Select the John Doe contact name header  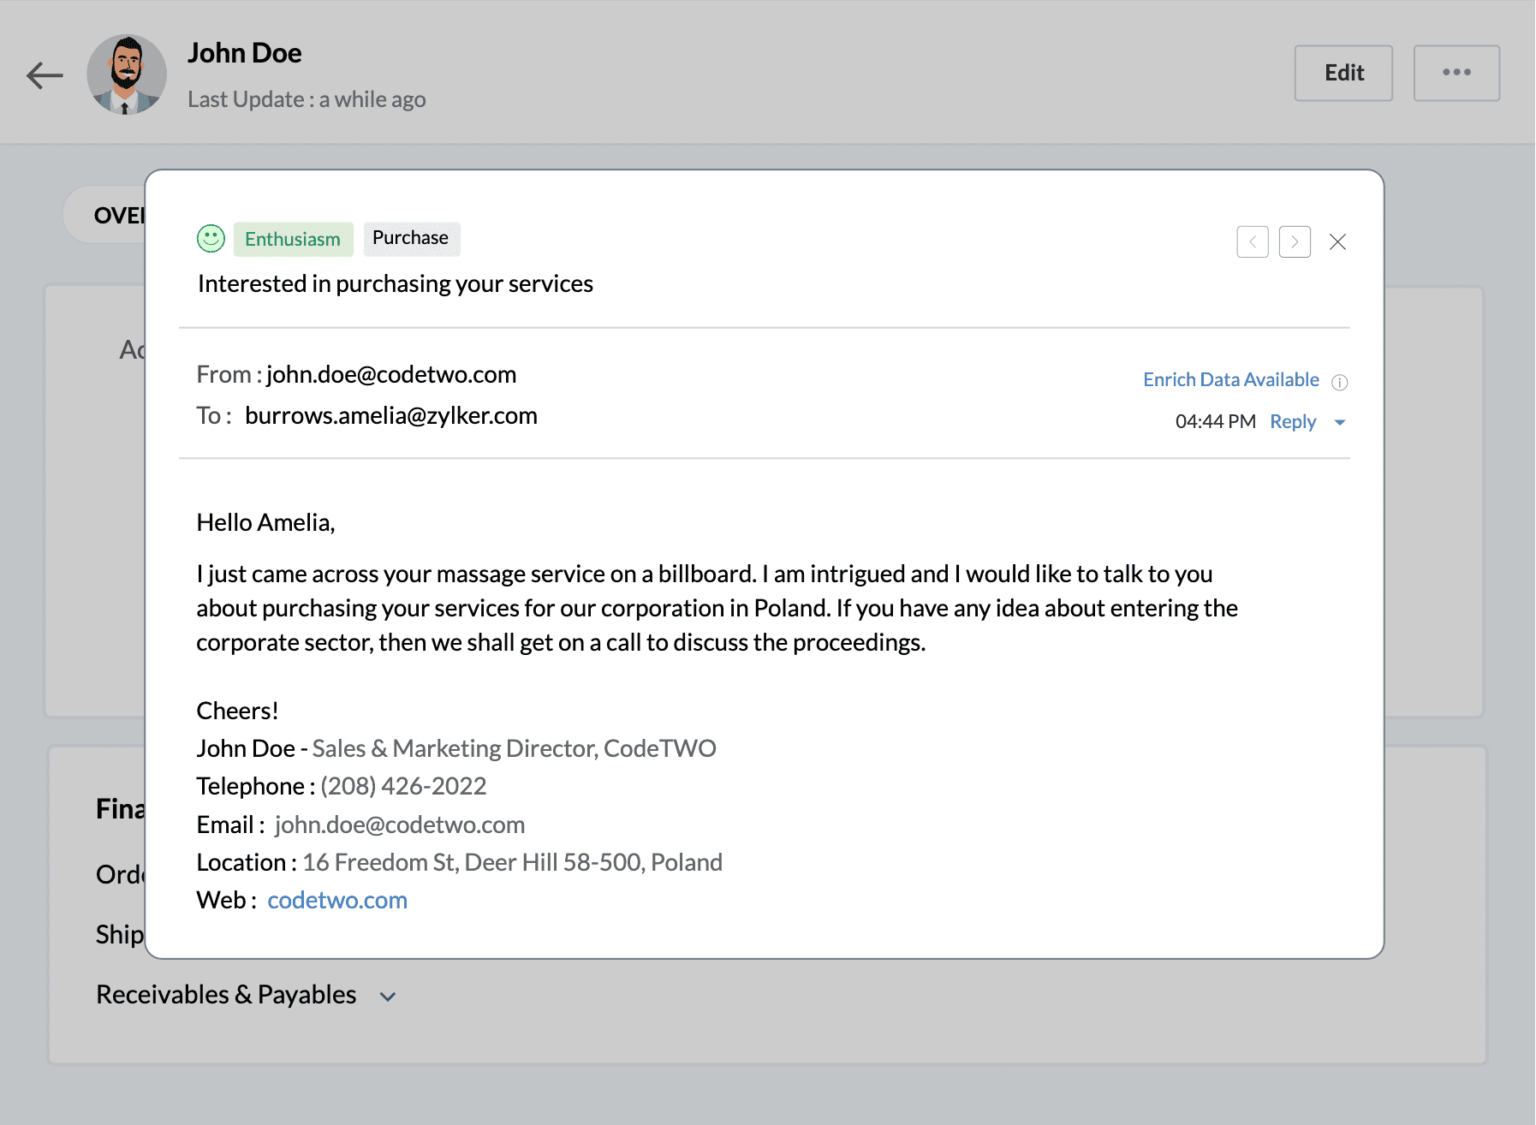tap(244, 52)
